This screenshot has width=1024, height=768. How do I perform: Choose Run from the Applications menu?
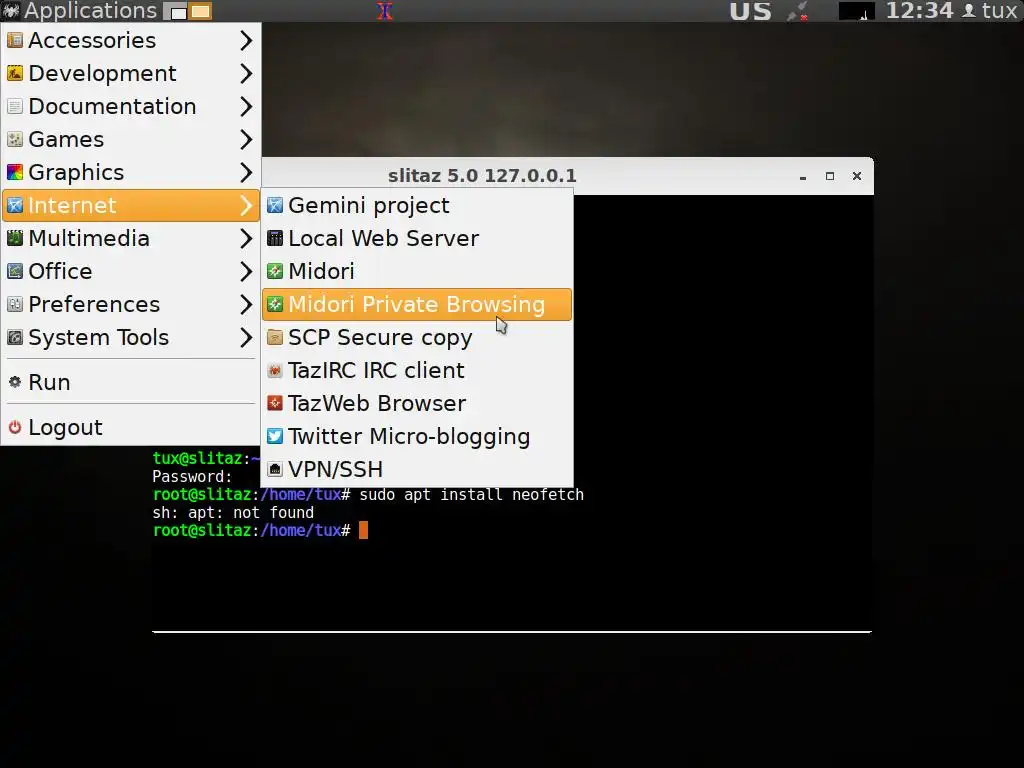coord(131,382)
